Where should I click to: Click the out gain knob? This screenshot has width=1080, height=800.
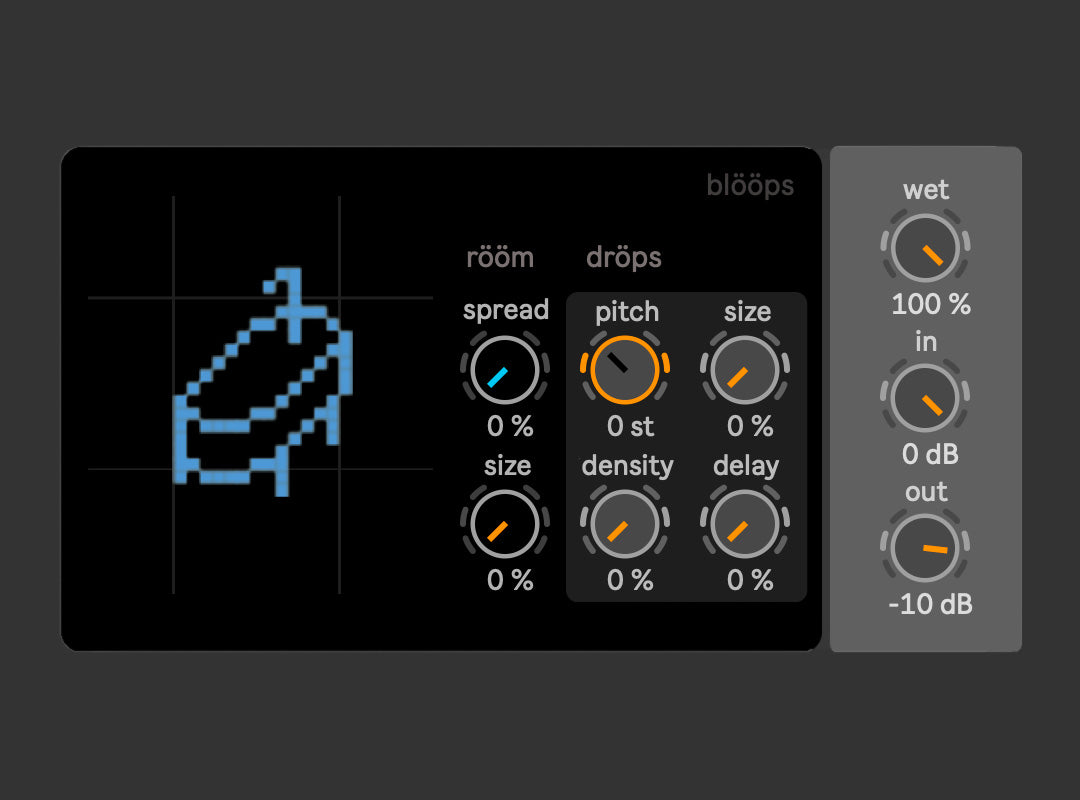point(925,548)
